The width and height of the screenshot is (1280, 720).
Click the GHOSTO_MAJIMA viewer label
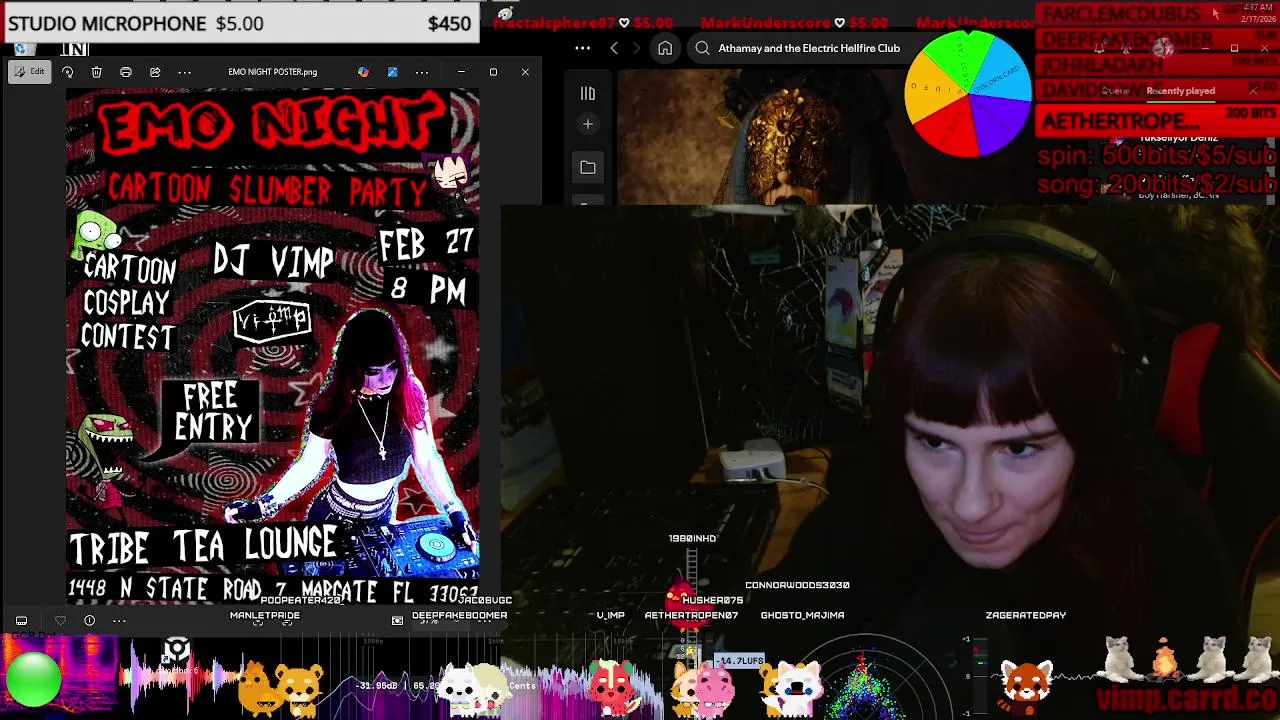click(802, 615)
